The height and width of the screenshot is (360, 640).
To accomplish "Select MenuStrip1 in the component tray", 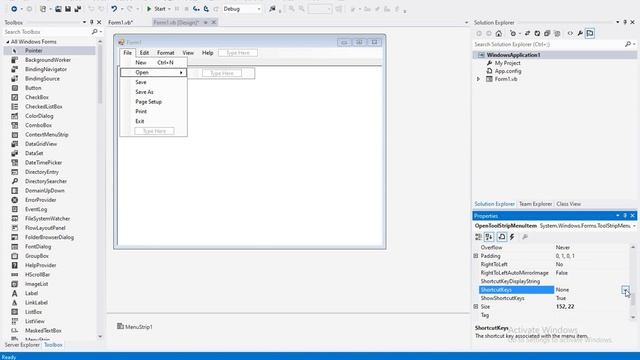I will pos(135,327).
